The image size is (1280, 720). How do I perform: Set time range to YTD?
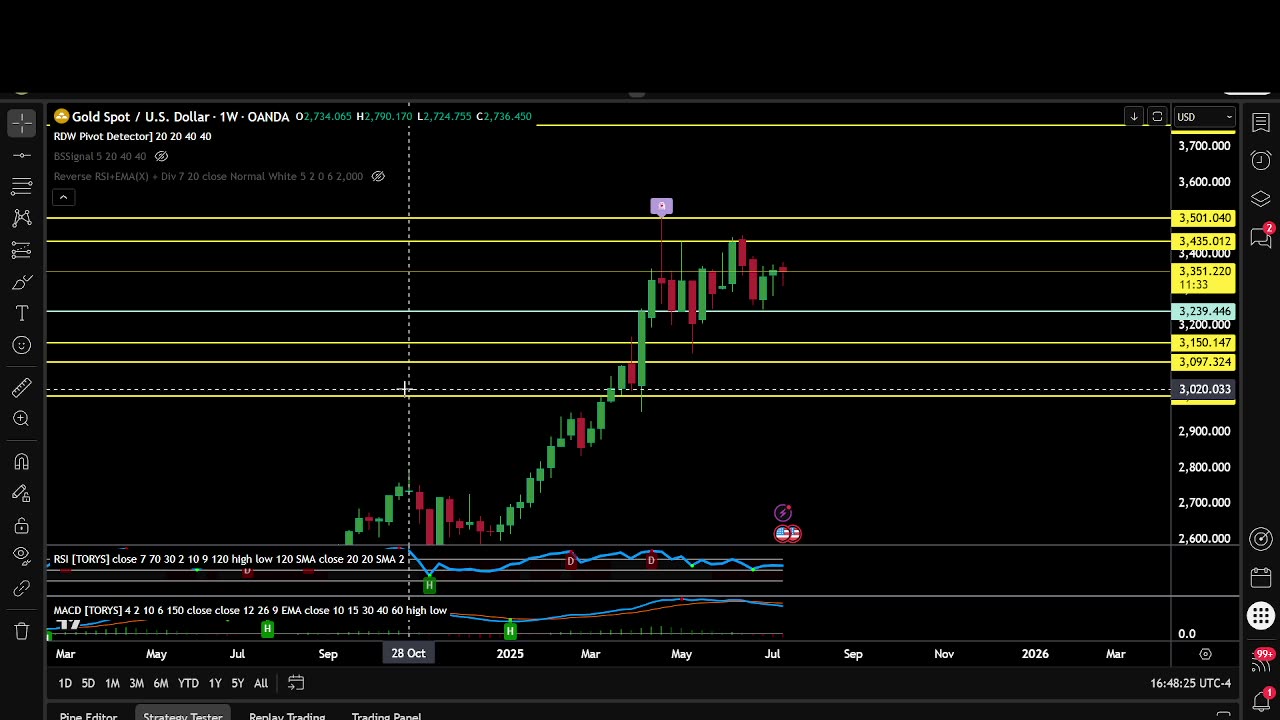pyautogui.click(x=188, y=683)
